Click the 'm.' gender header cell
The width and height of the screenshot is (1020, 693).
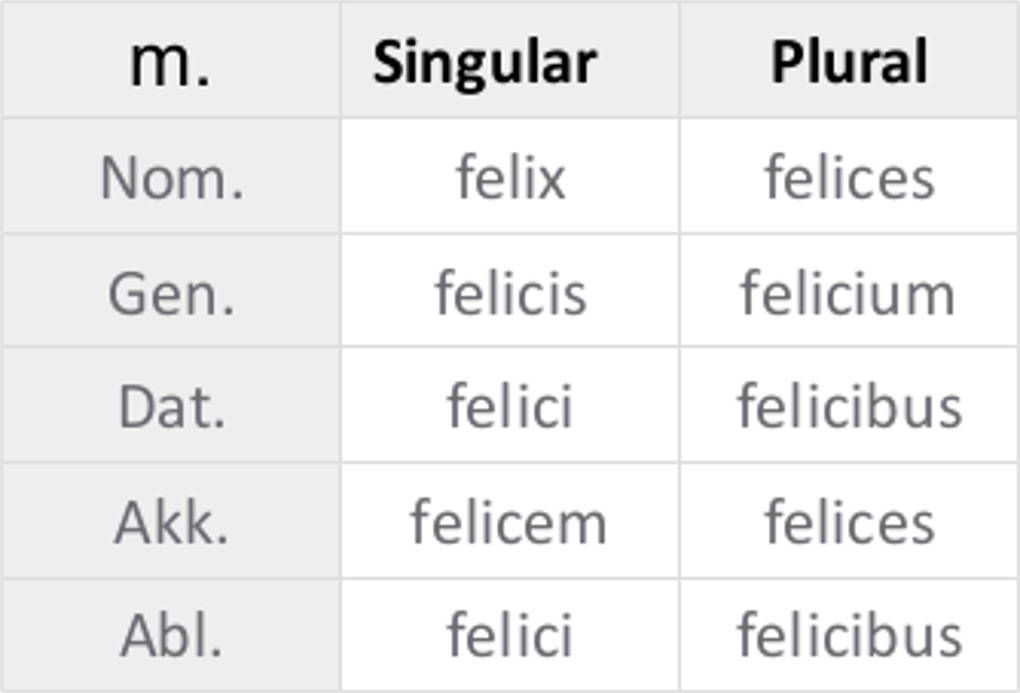pos(170,62)
